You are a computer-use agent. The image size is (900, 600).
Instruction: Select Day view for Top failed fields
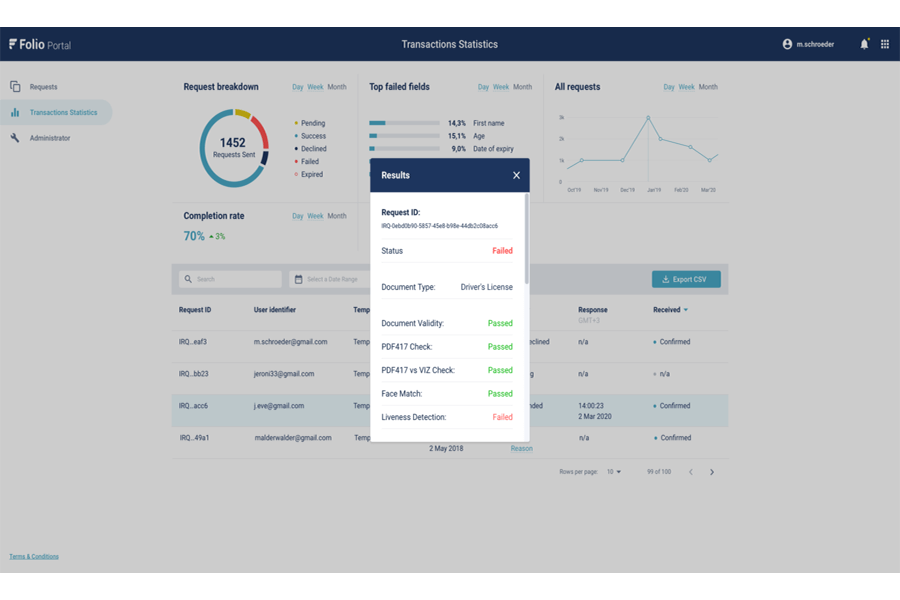click(x=483, y=87)
